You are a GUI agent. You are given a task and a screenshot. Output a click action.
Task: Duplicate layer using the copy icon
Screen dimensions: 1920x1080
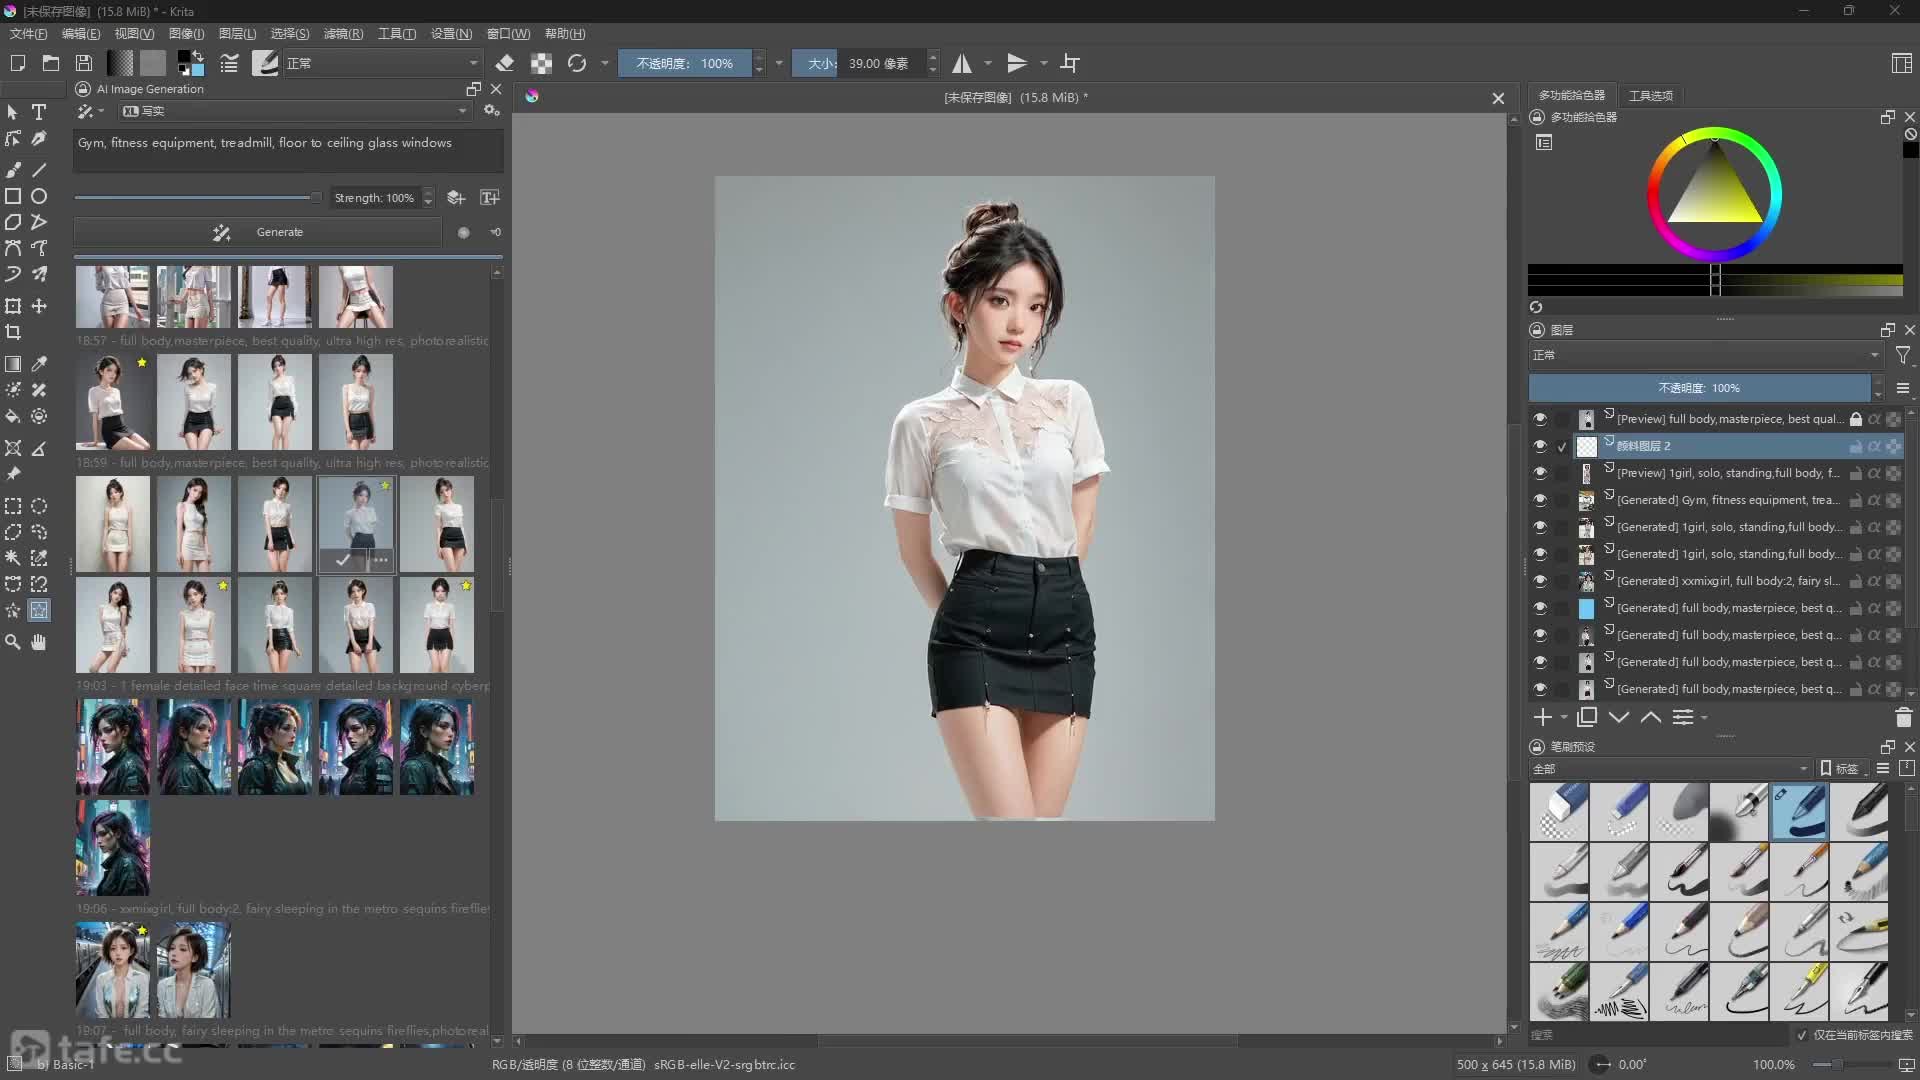[1587, 717]
